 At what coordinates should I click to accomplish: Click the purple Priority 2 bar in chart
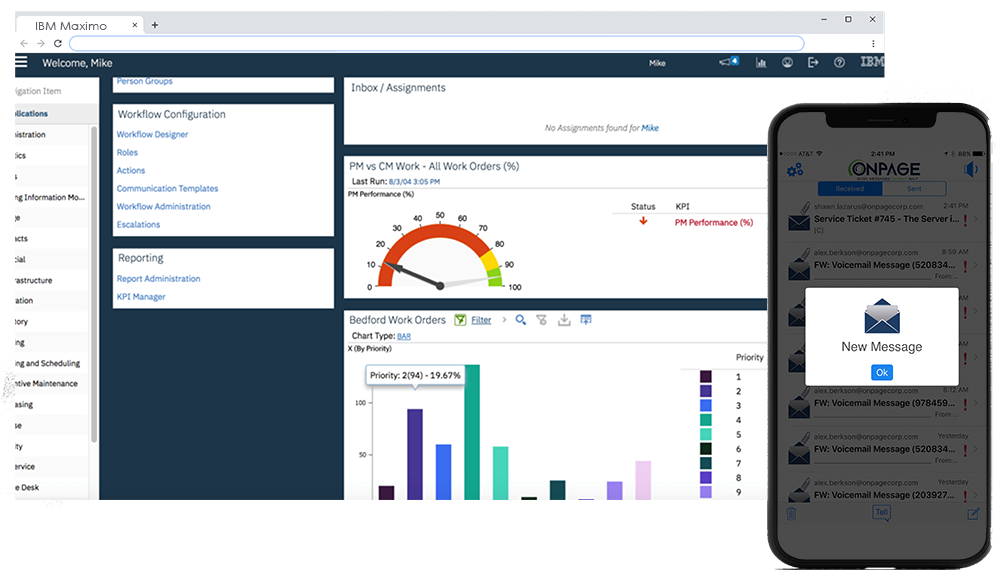tap(415, 454)
